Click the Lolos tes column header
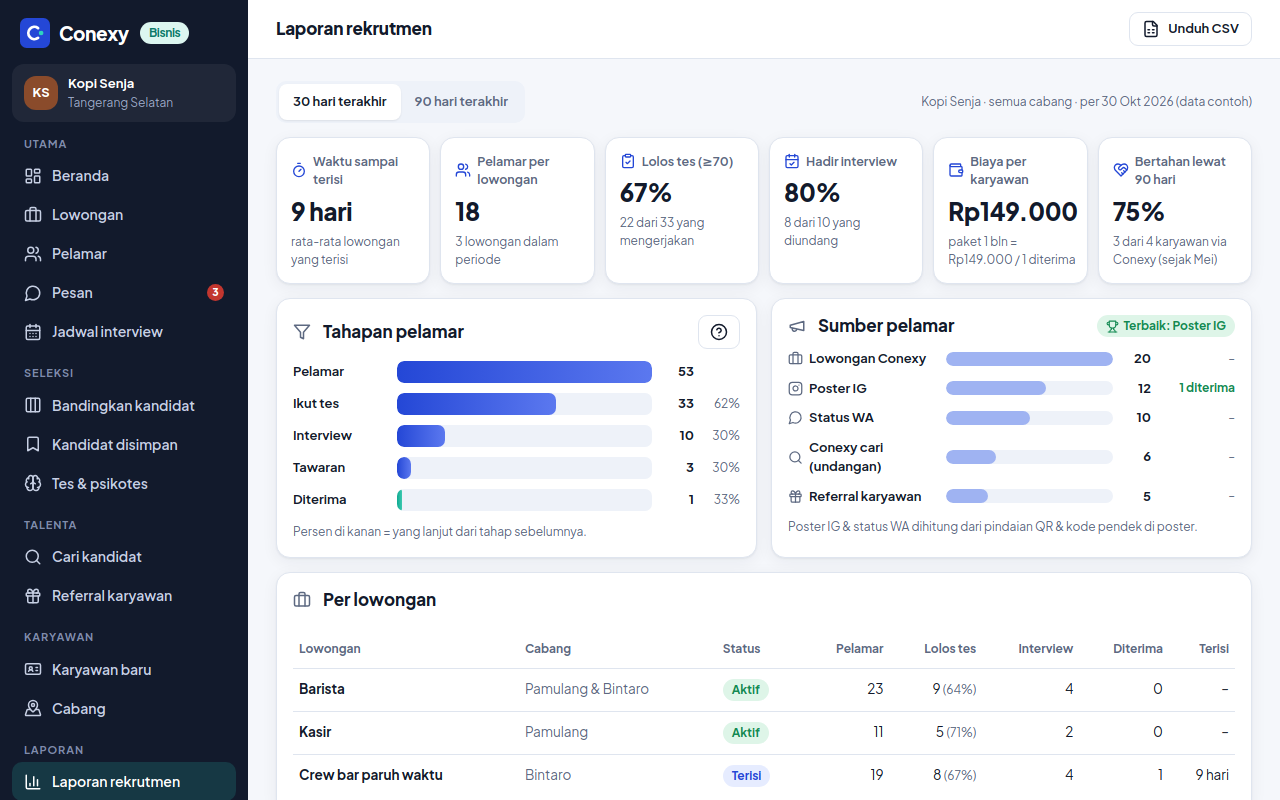Image resolution: width=1280 pixels, height=800 pixels. click(950, 649)
